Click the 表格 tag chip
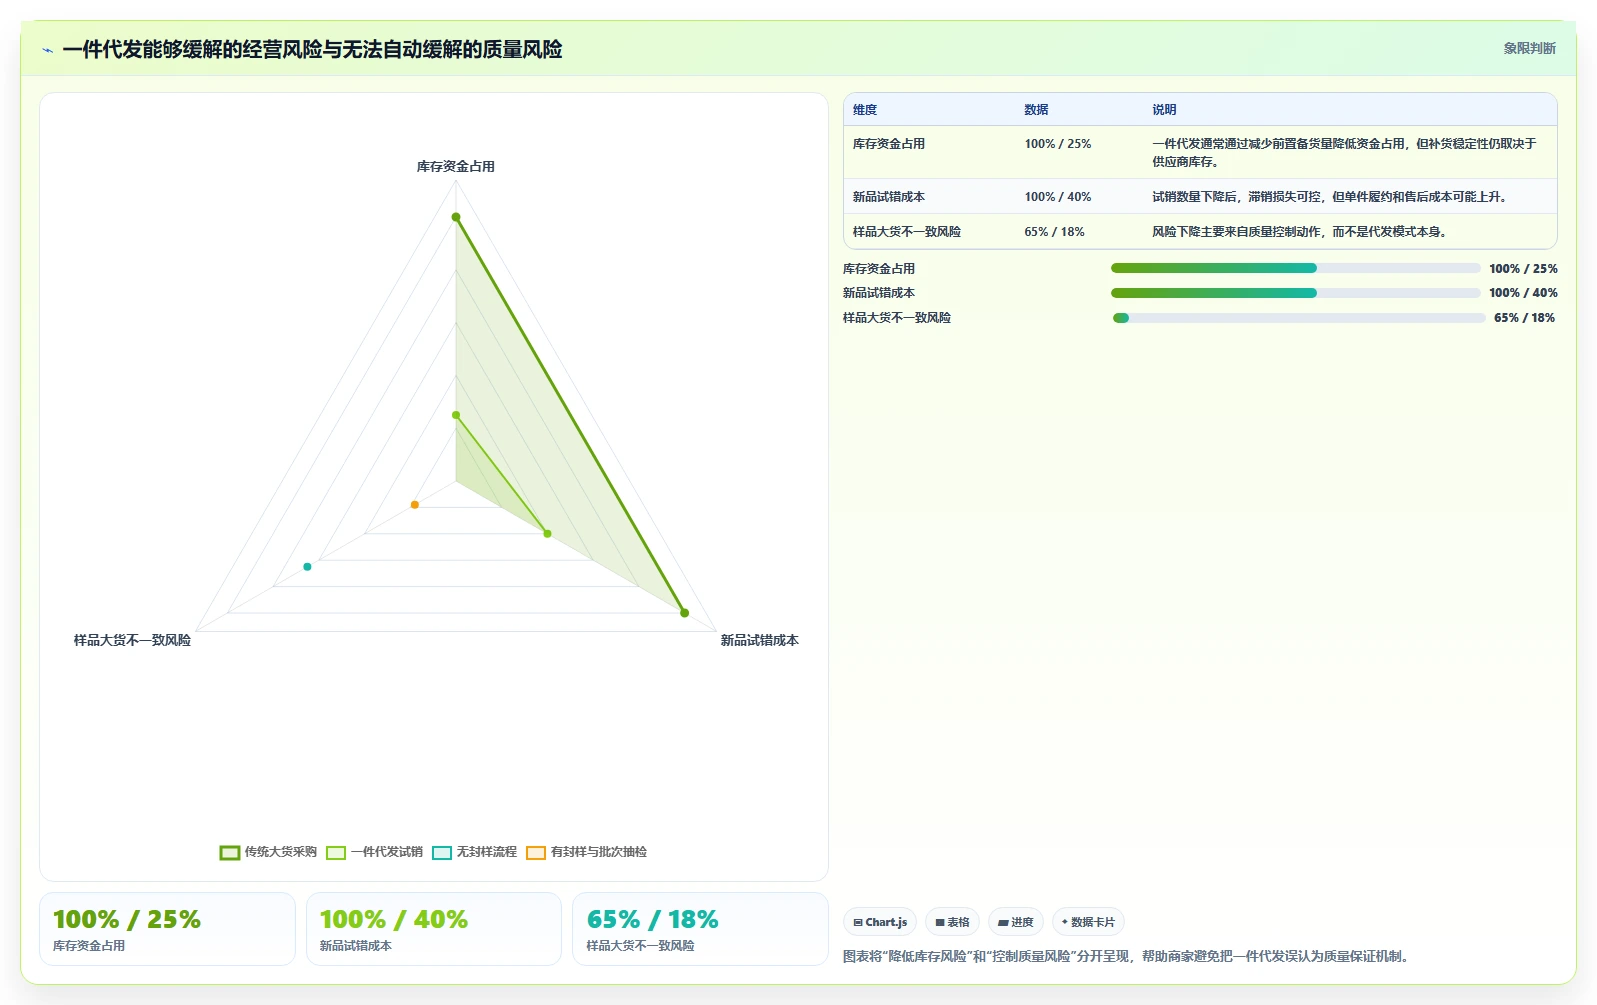 pos(952,922)
